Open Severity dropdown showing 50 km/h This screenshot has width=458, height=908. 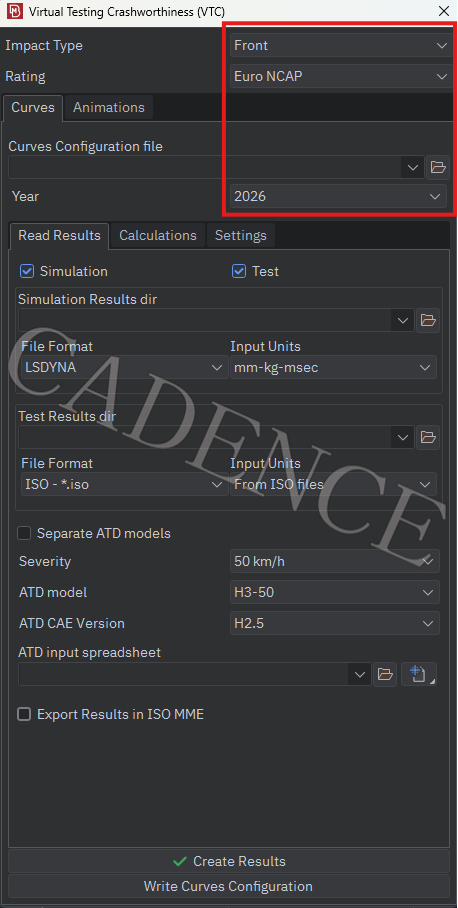point(335,561)
